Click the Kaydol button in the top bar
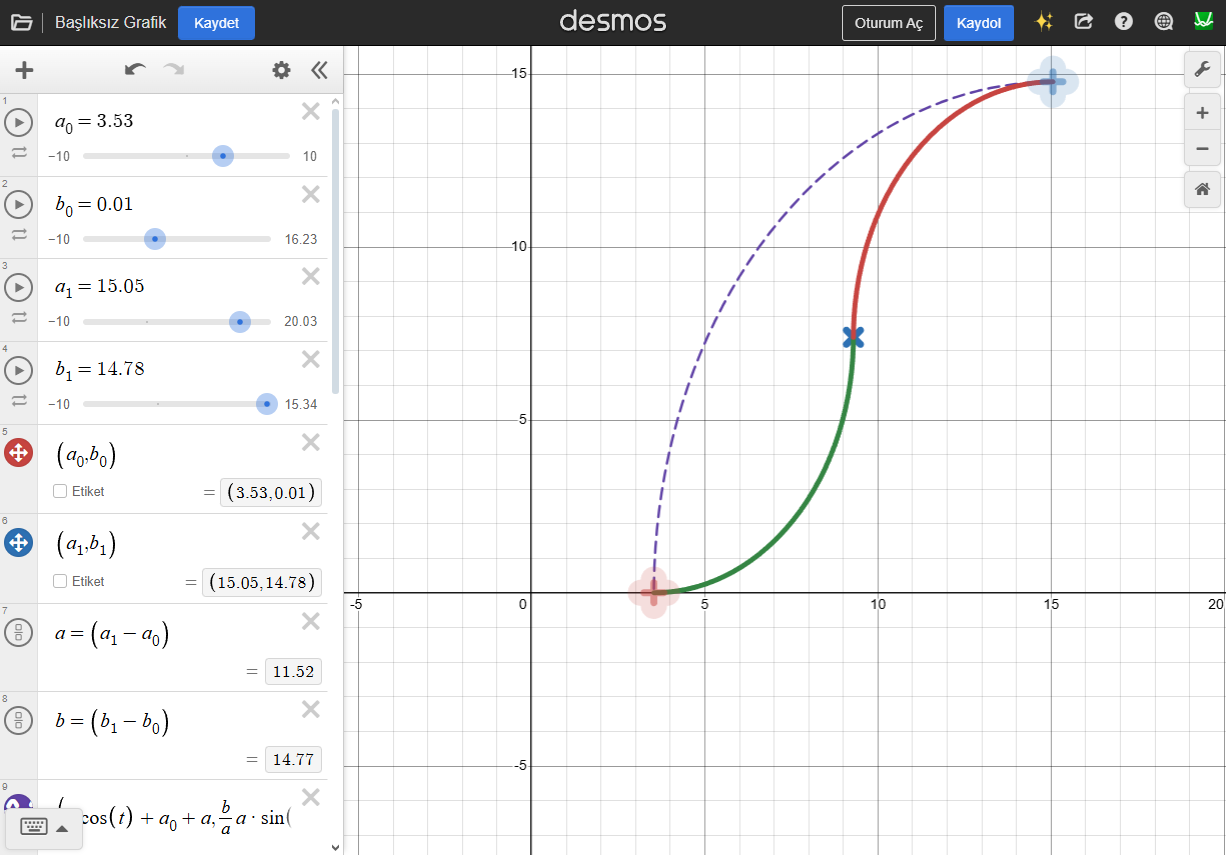 coord(978,22)
